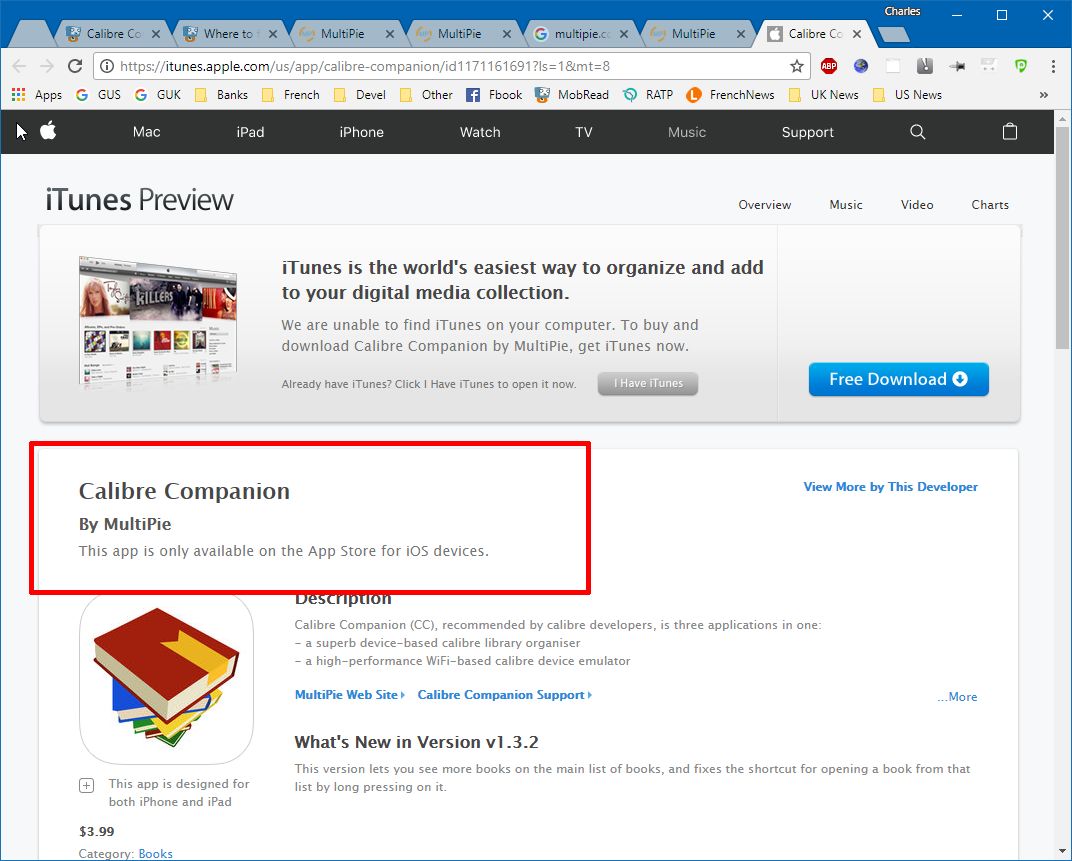Image resolution: width=1072 pixels, height=861 pixels.
Task: Open the Devel bookmark folder
Action: pyautogui.click(x=360, y=95)
